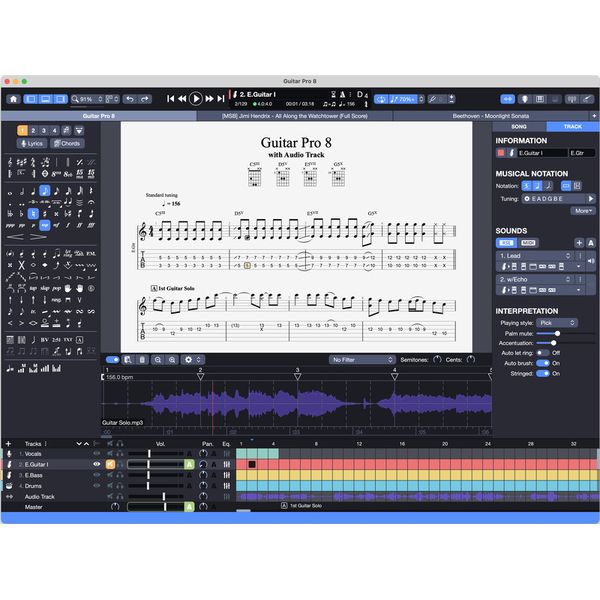This screenshot has width=600, height=600.
Task: Click the Redo arrow in toolbar
Action: (145, 99)
